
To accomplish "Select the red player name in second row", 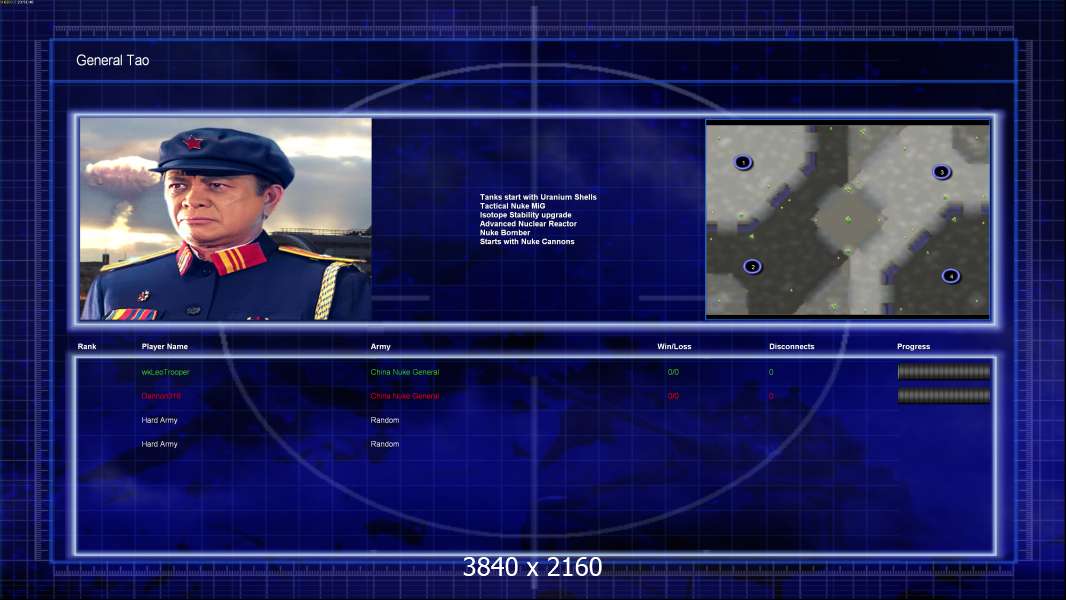I will coord(161,396).
